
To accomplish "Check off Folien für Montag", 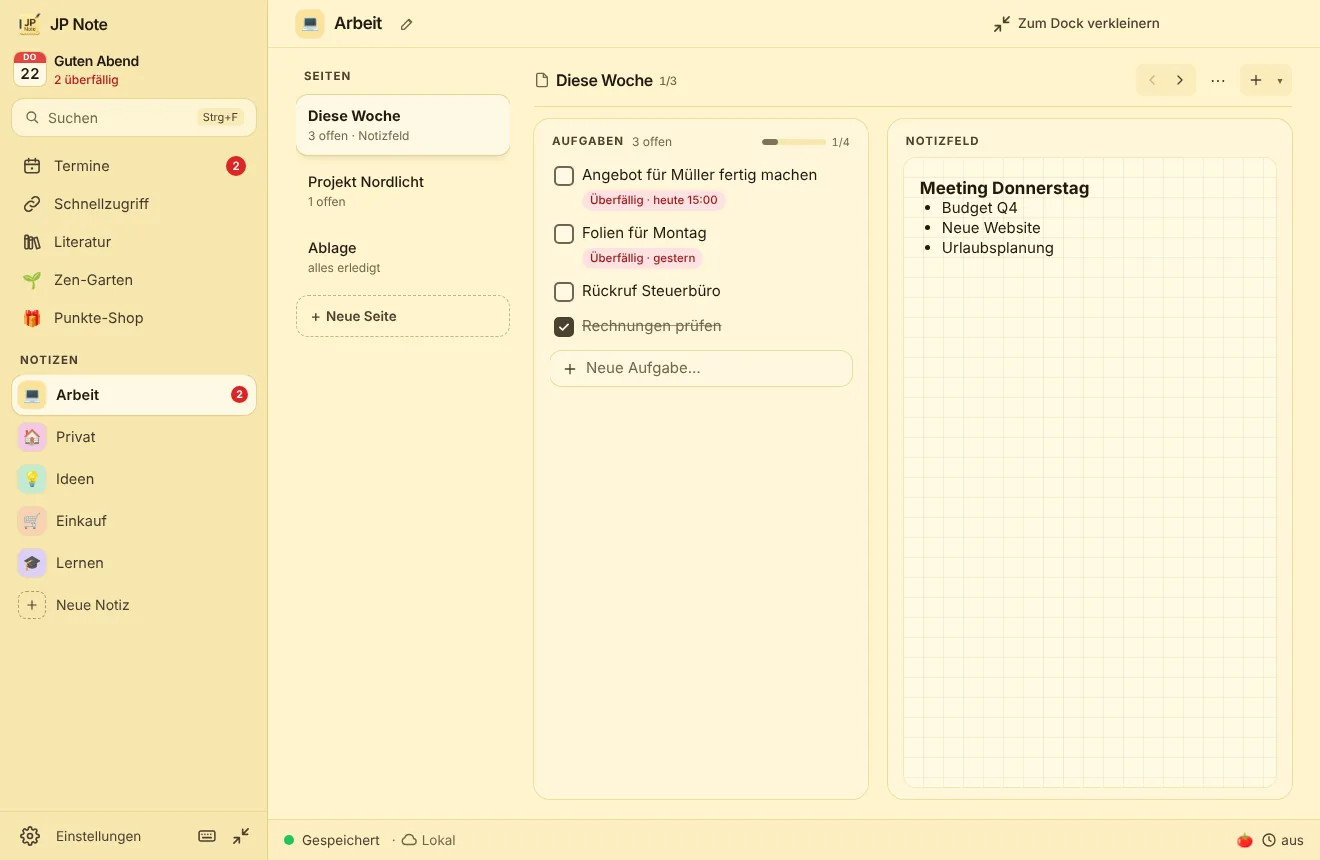I will [564, 234].
